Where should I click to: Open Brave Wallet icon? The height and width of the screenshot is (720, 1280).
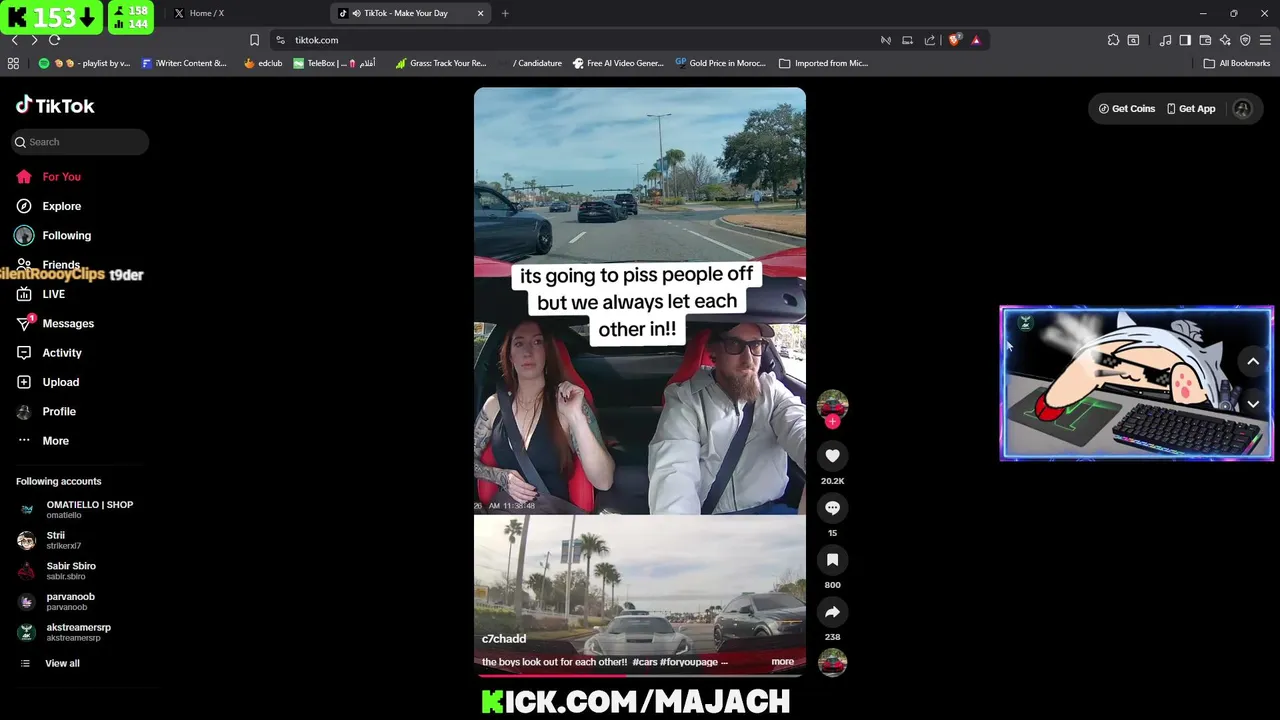1205,40
